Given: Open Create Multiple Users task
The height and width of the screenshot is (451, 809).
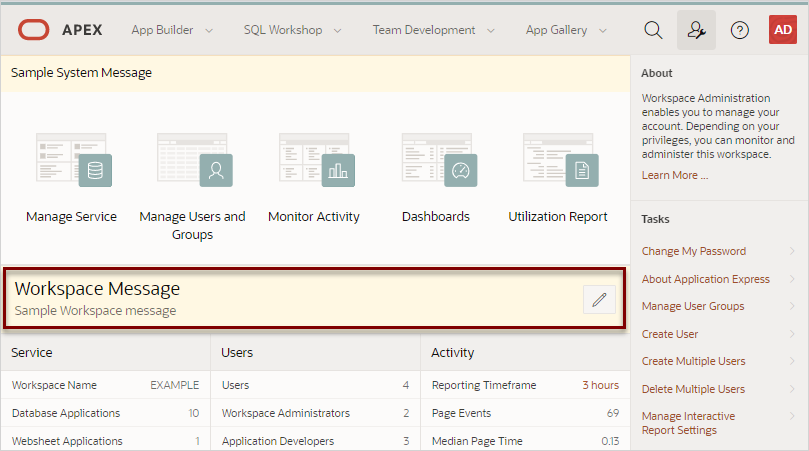Looking at the screenshot, I should tap(693, 361).
